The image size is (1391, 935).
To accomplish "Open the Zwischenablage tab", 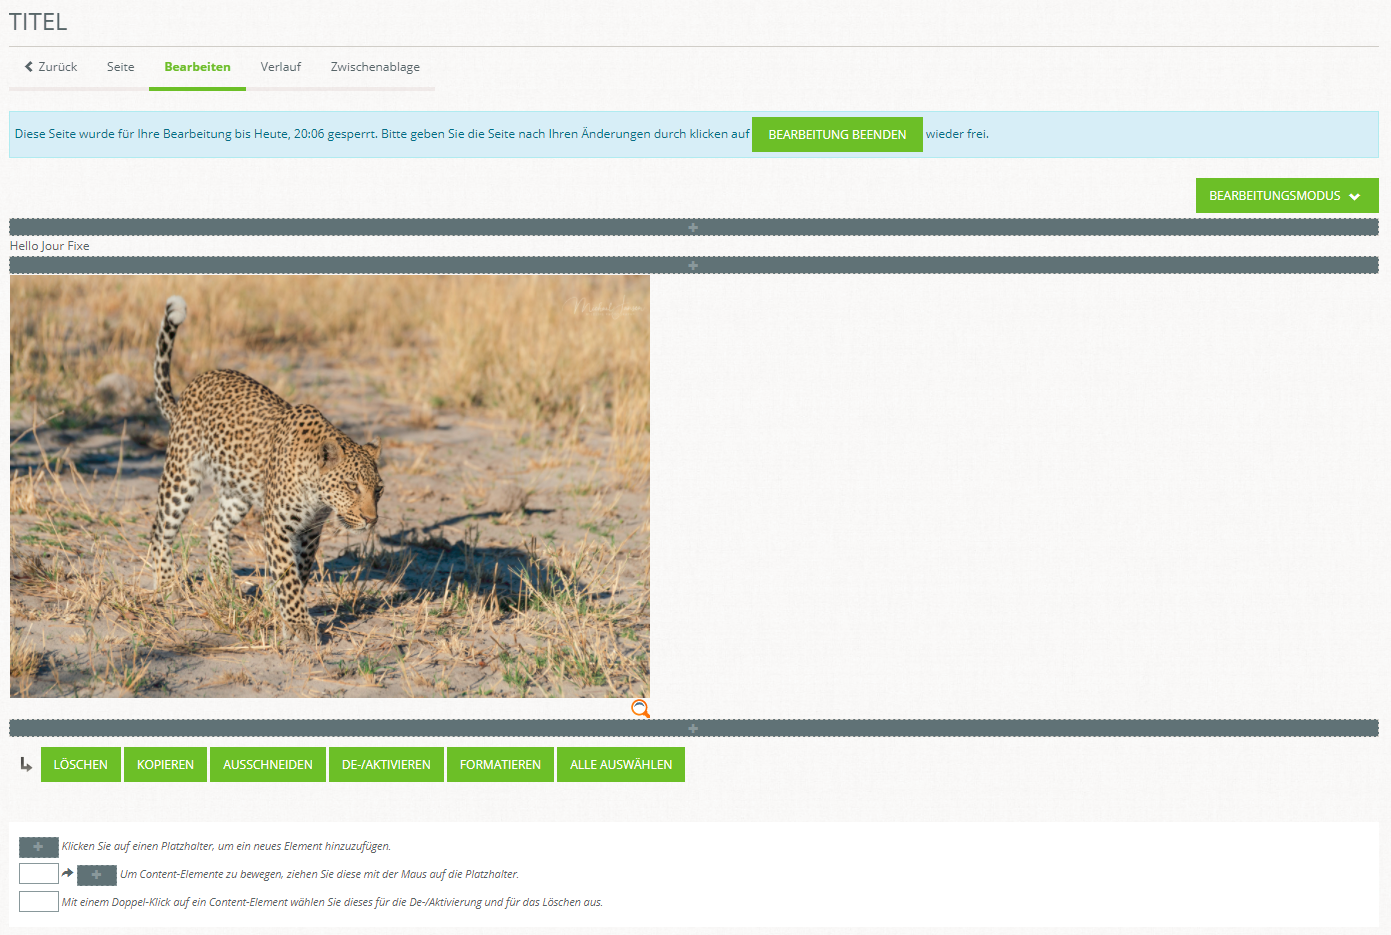I will click(375, 67).
